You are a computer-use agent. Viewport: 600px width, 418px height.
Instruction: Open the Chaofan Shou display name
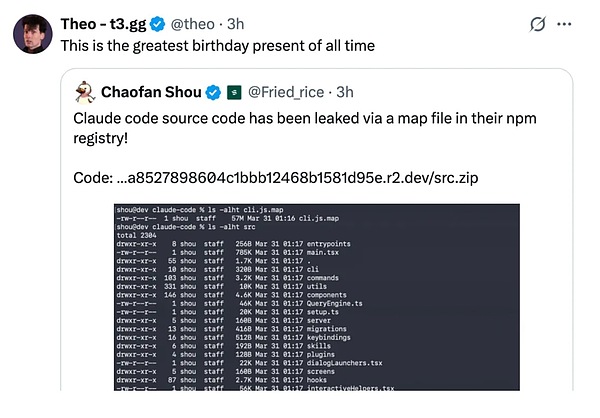point(152,93)
